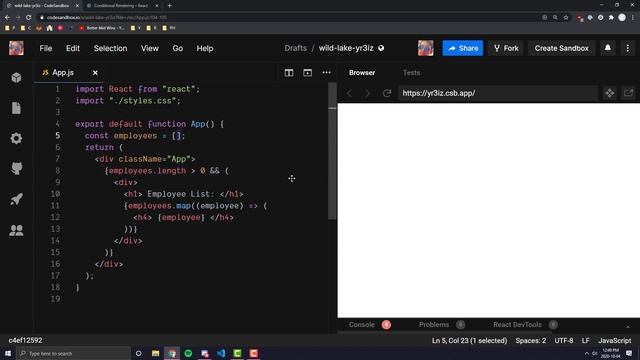Click the user profile avatar near Share
This screenshot has width=640, height=360.
click(425, 48)
